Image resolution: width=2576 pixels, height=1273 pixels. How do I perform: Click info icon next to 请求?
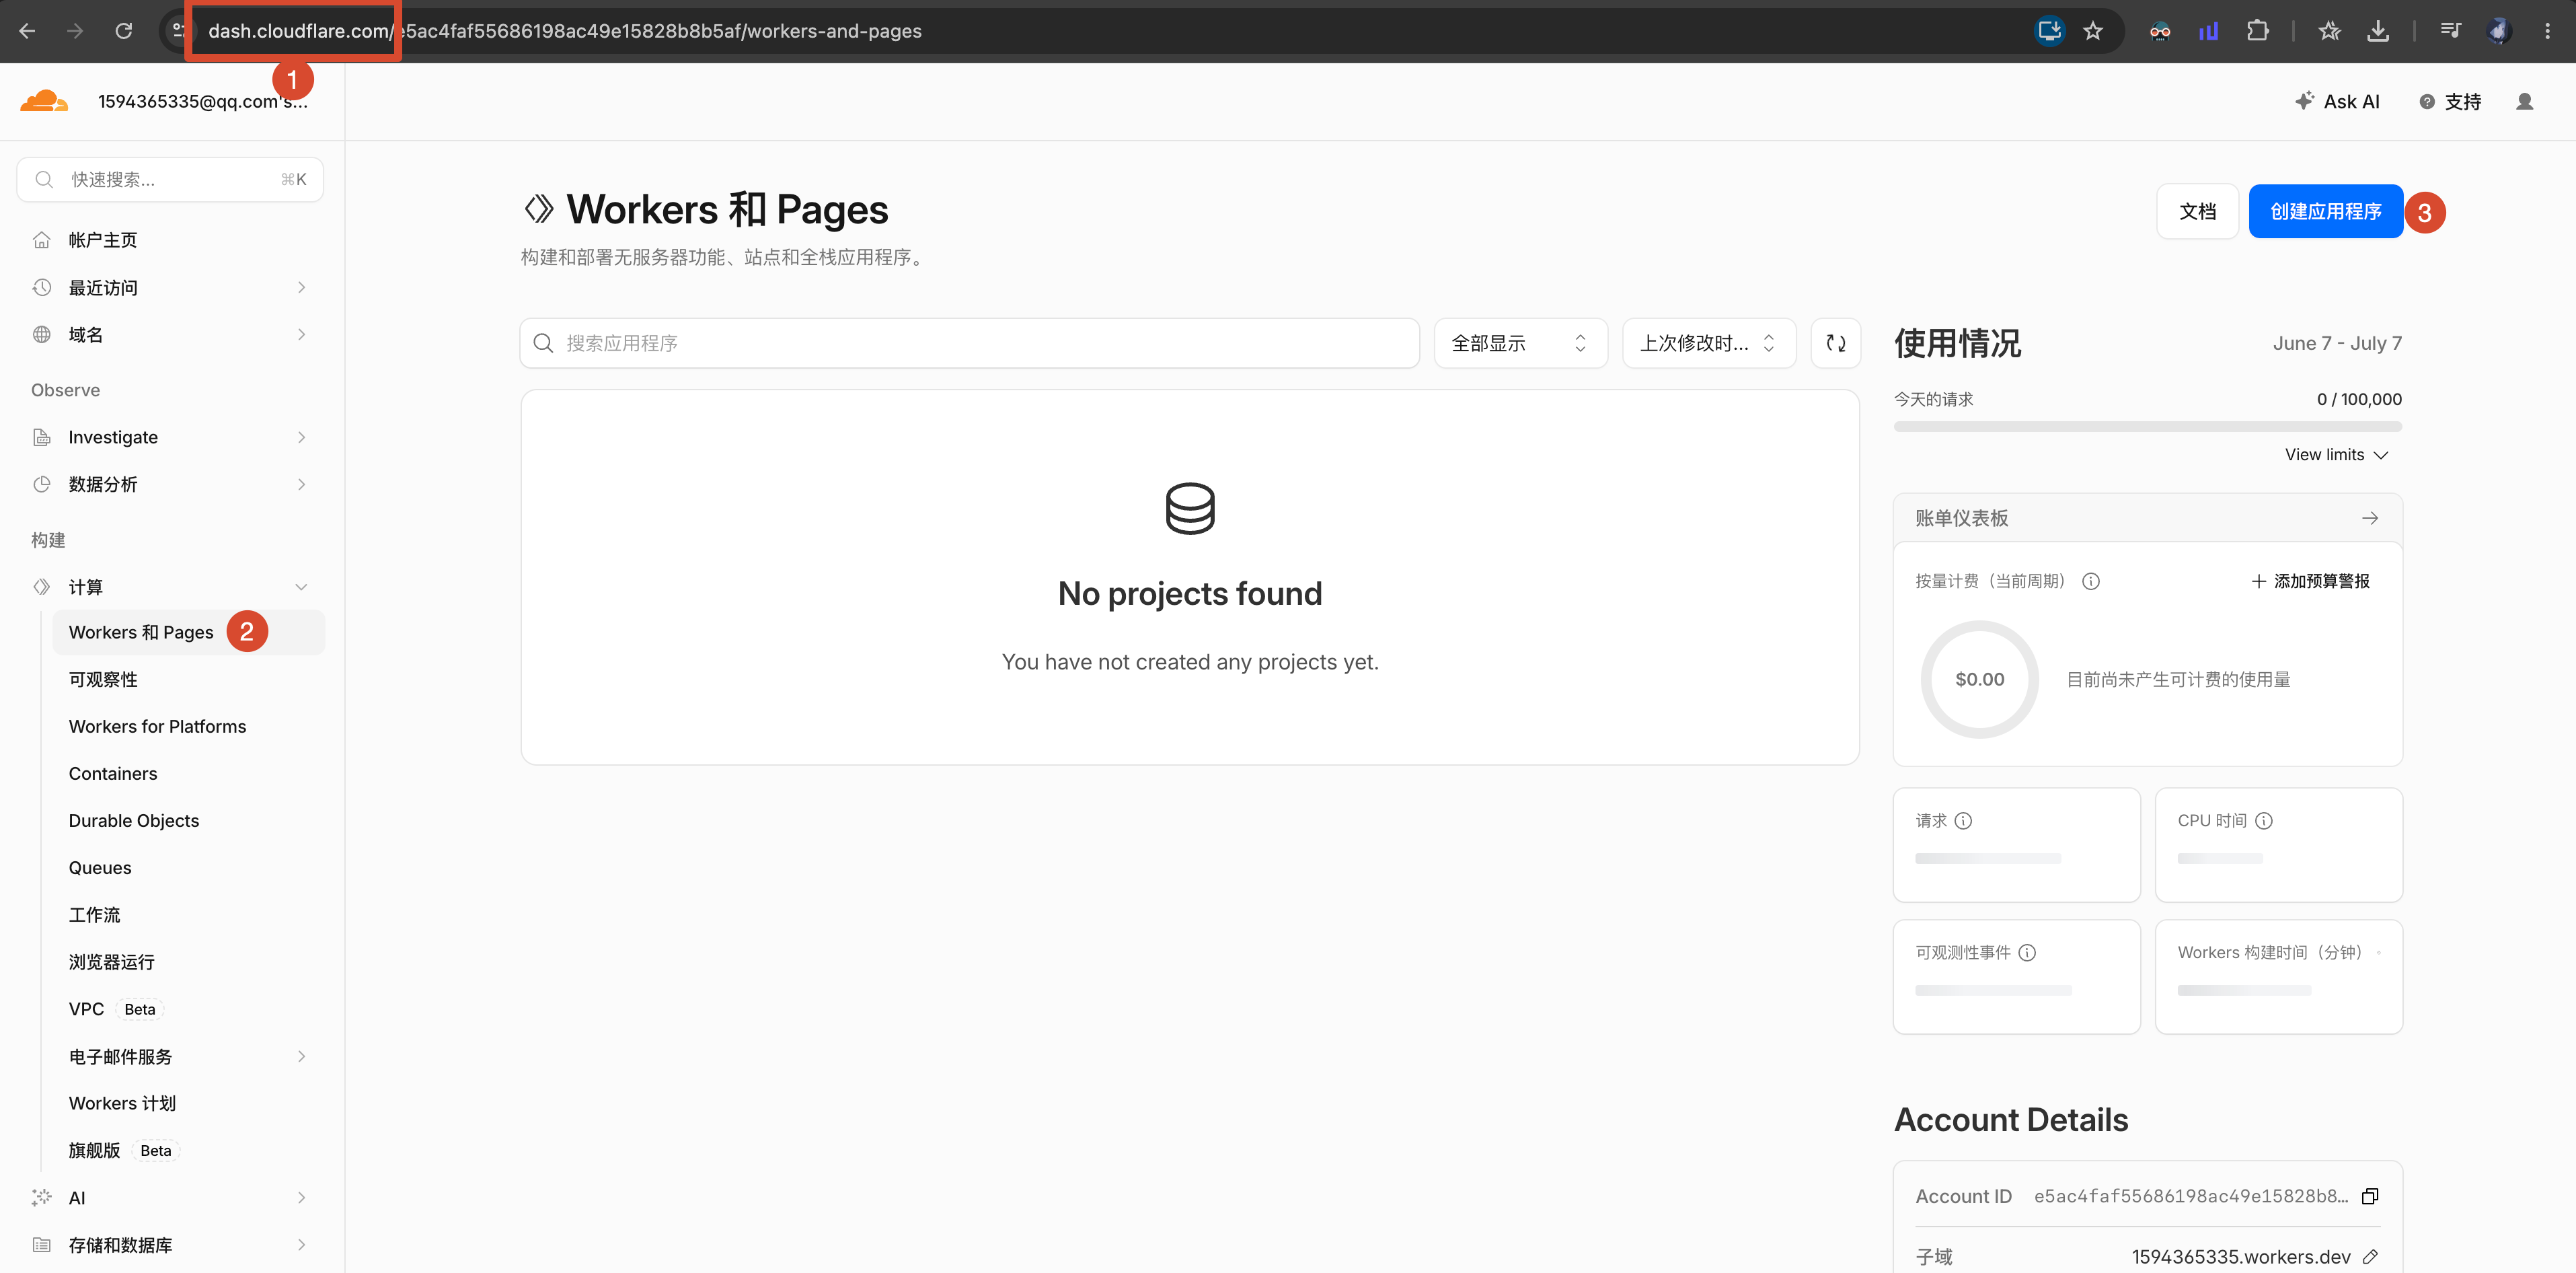[x=1964, y=821]
